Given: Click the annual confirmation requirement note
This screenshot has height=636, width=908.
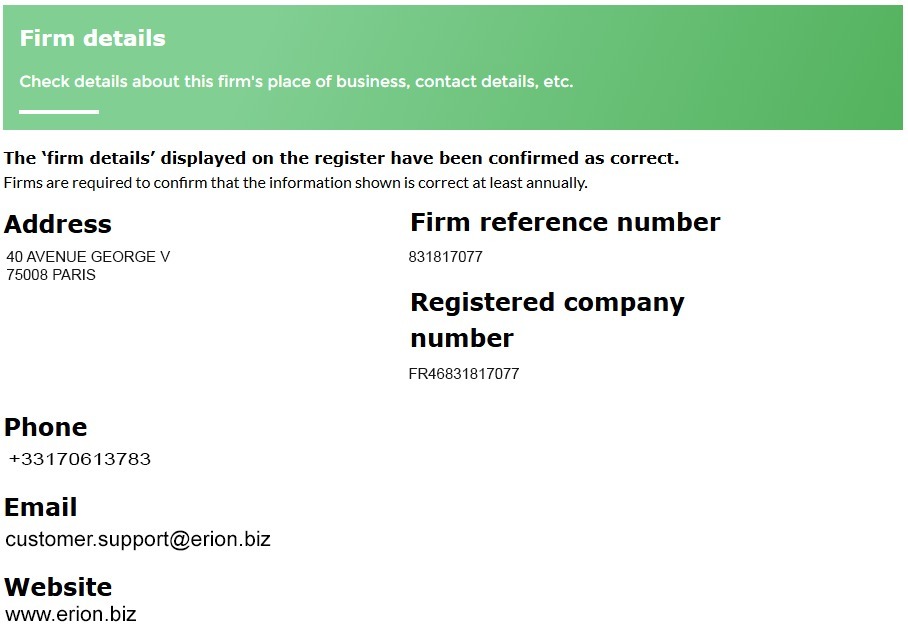Looking at the screenshot, I should (295, 183).
